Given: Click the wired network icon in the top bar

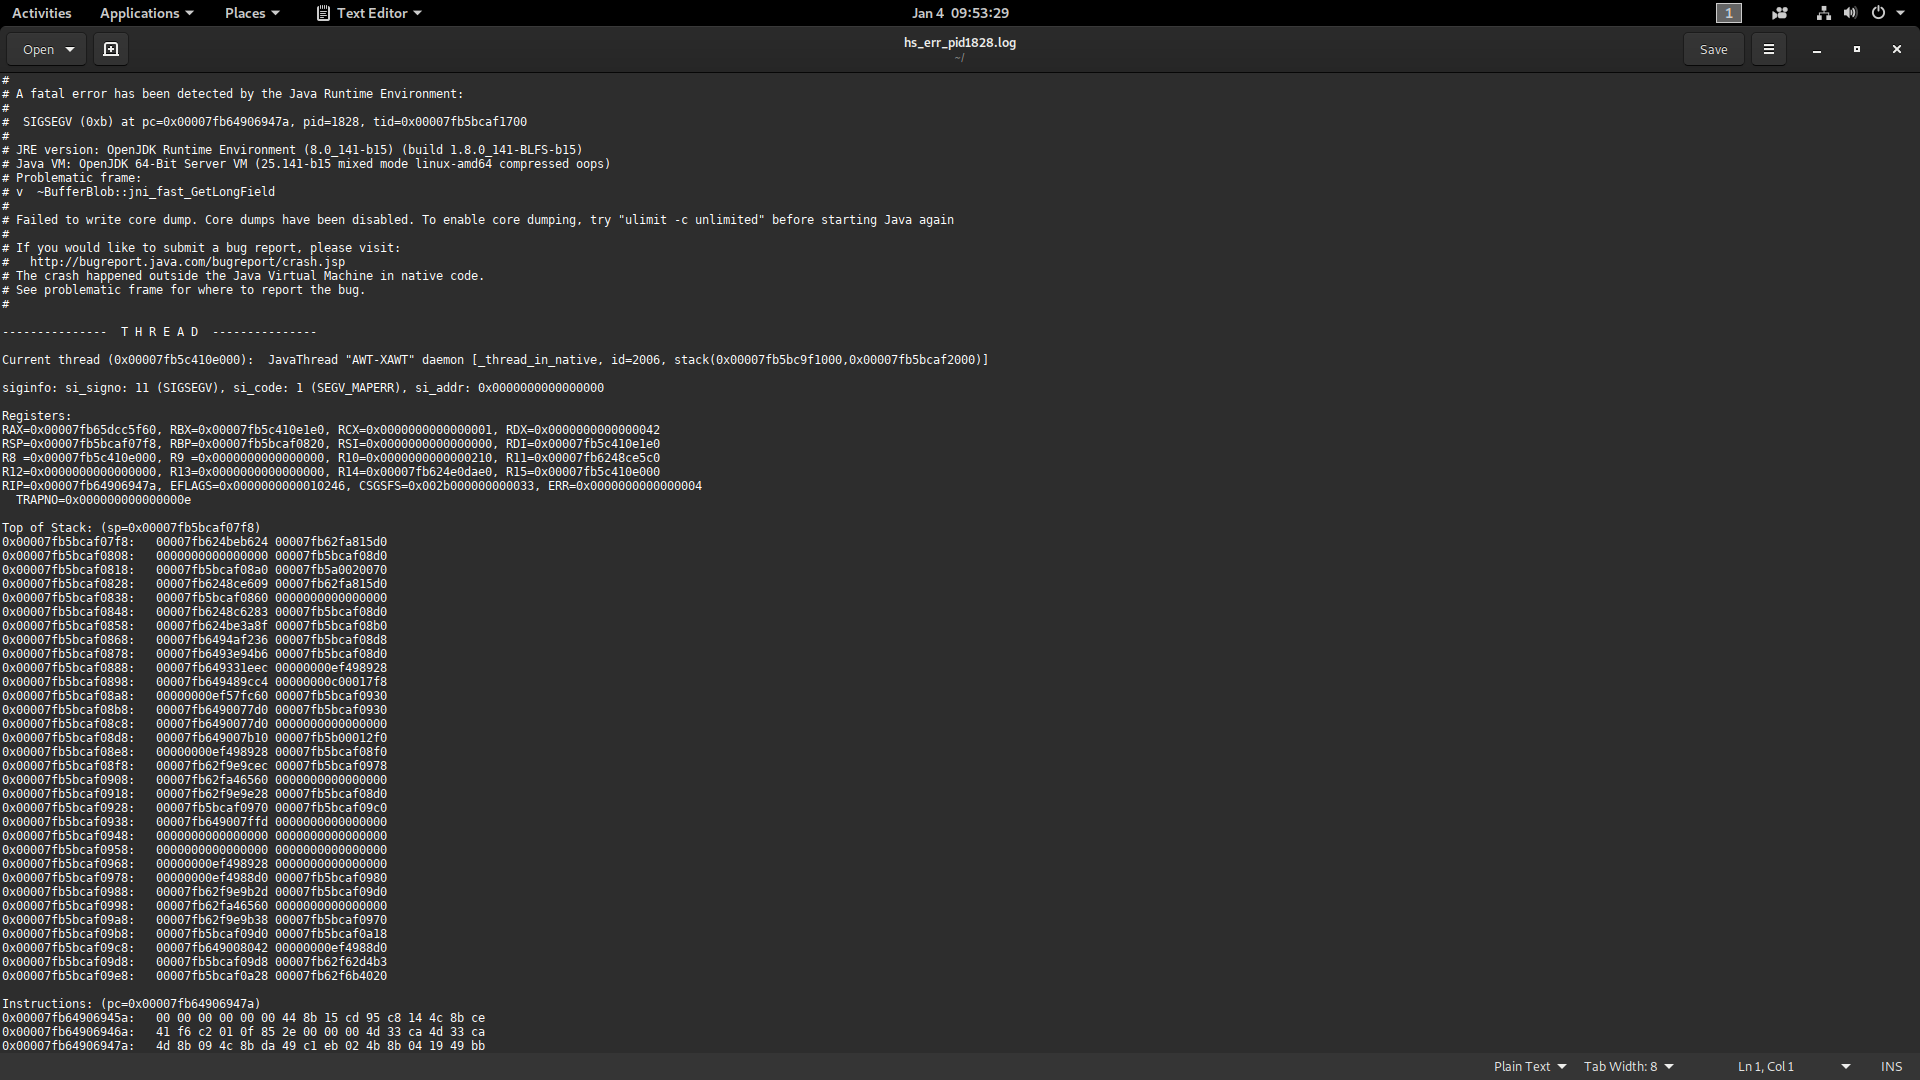Looking at the screenshot, I should [1823, 13].
